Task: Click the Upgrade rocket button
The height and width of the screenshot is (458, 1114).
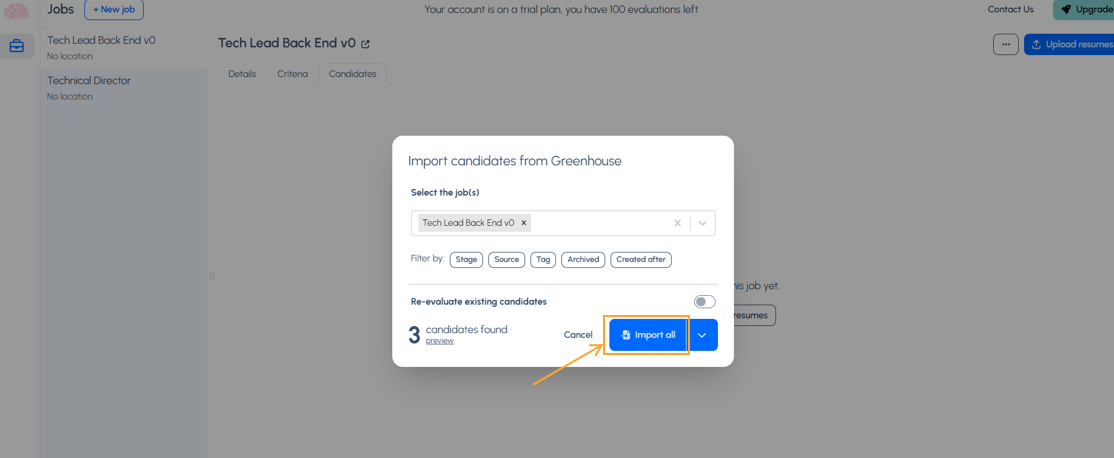Action: (1084, 9)
